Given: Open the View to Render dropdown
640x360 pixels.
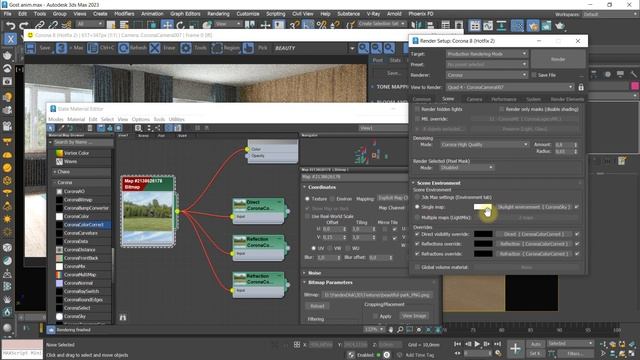Looking at the screenshot, I should 509,87.
